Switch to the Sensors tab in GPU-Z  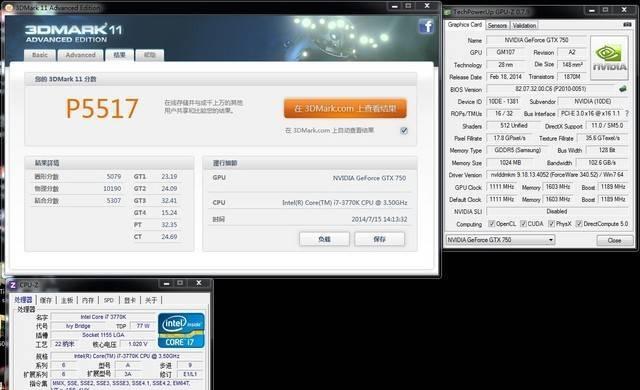click(497, 25)
